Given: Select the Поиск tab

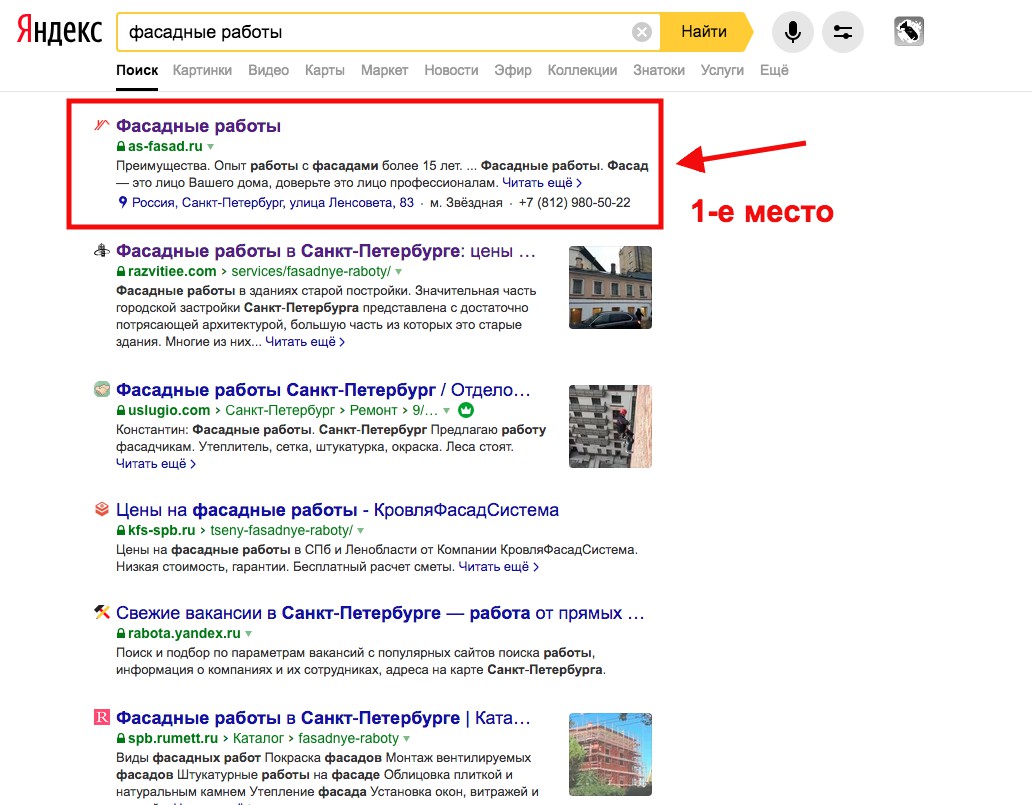Looking at the screenshot, I should (x=137, y=70).
